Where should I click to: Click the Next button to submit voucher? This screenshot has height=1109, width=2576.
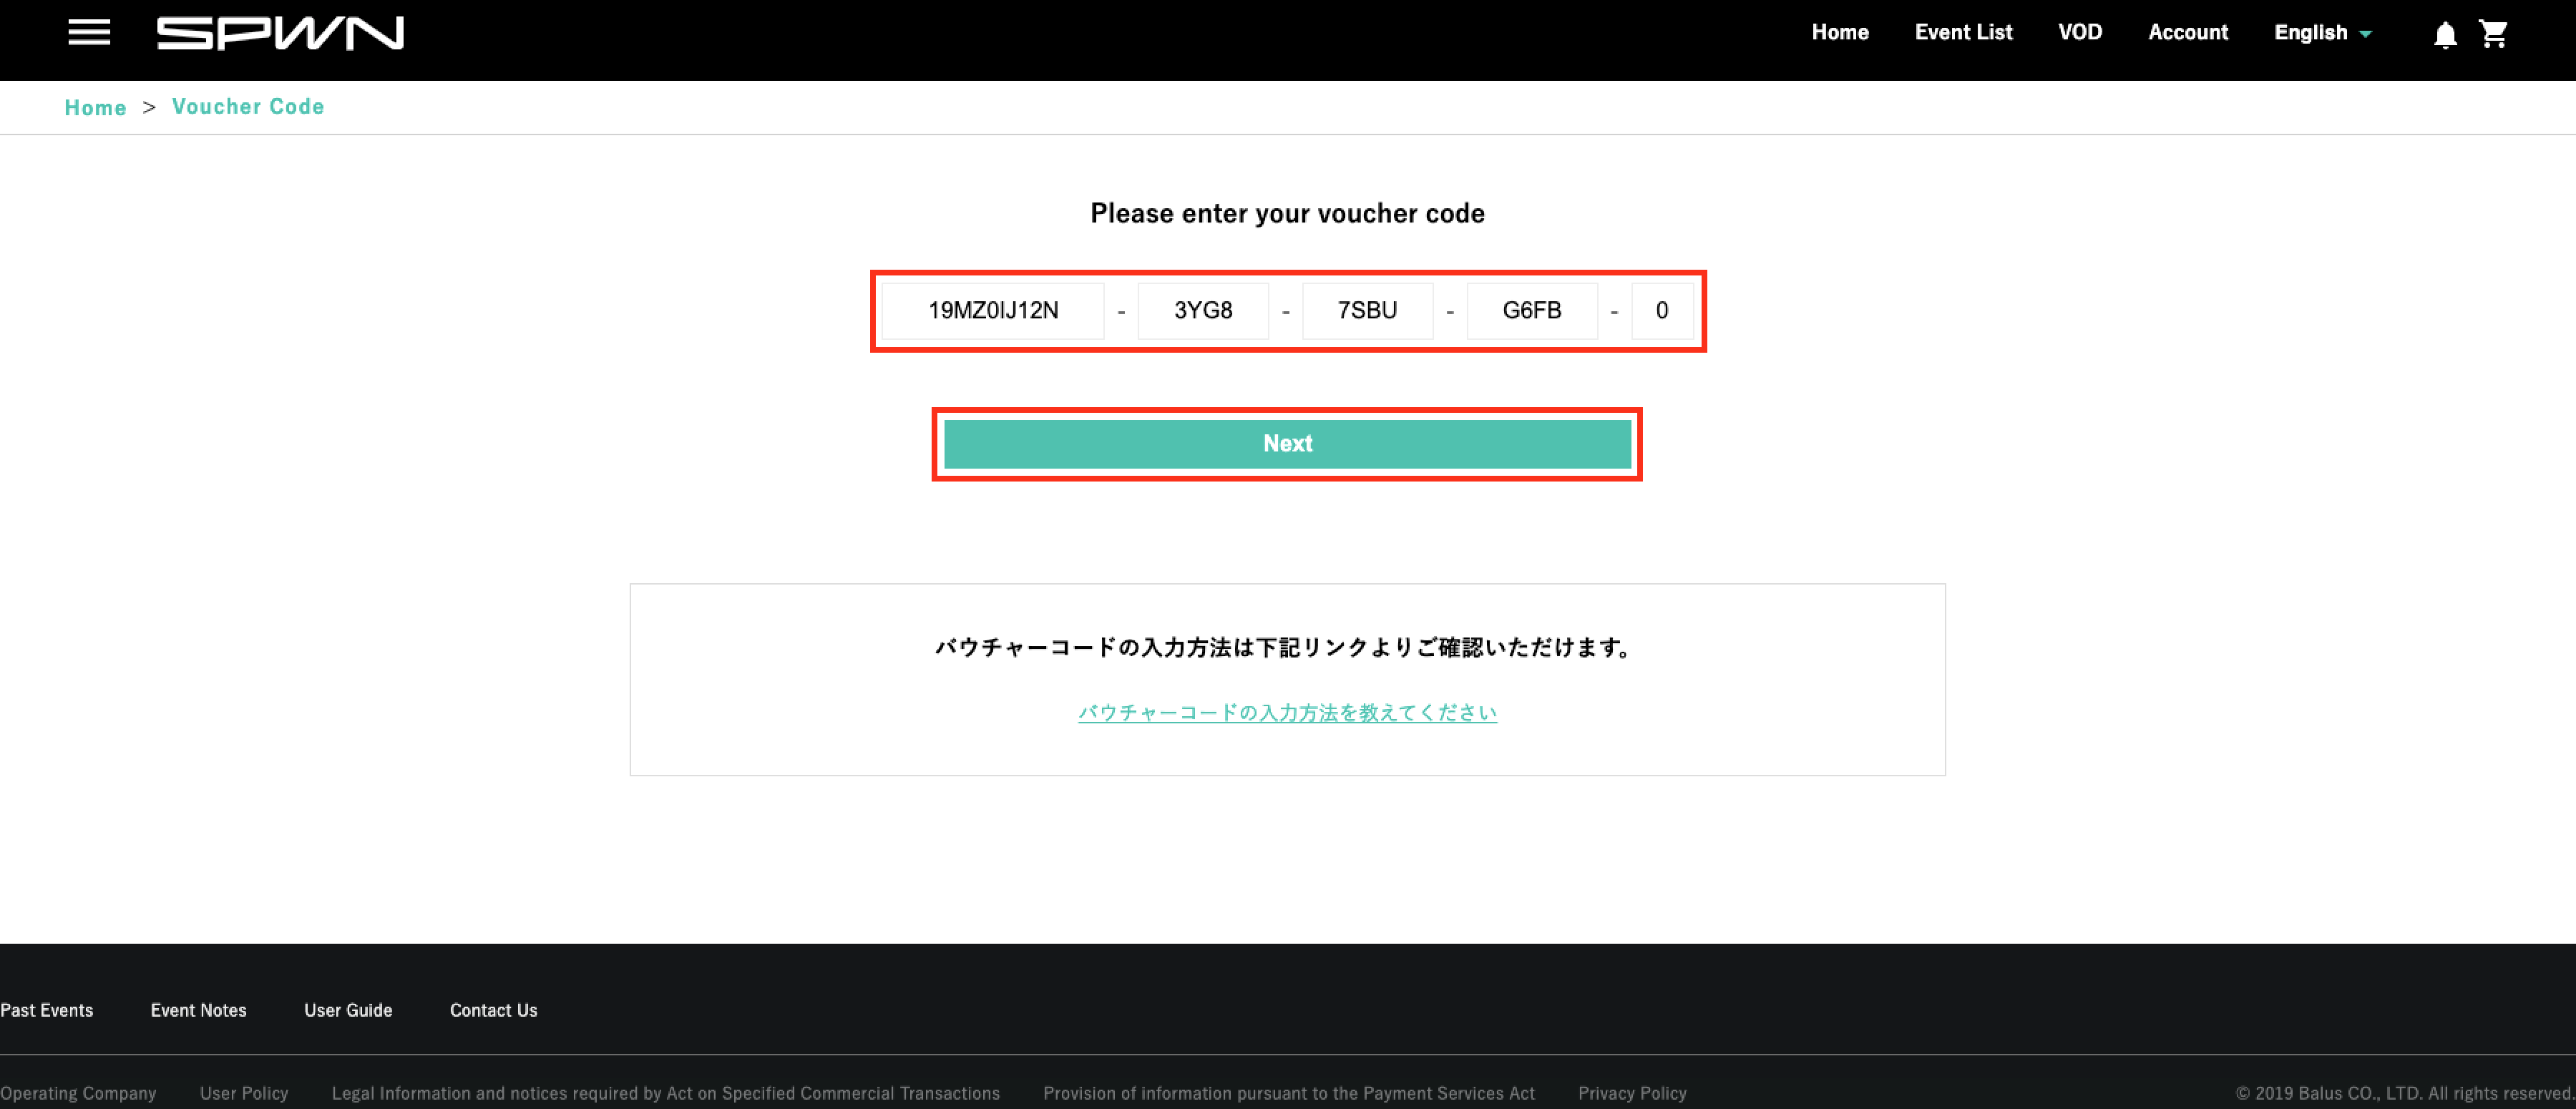coord(1288,442)
